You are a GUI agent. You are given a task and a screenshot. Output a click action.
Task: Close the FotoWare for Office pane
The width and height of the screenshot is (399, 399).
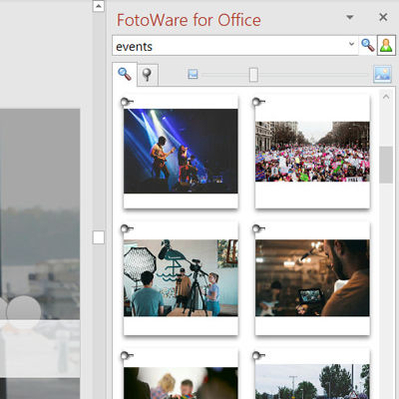pos(383,17)
